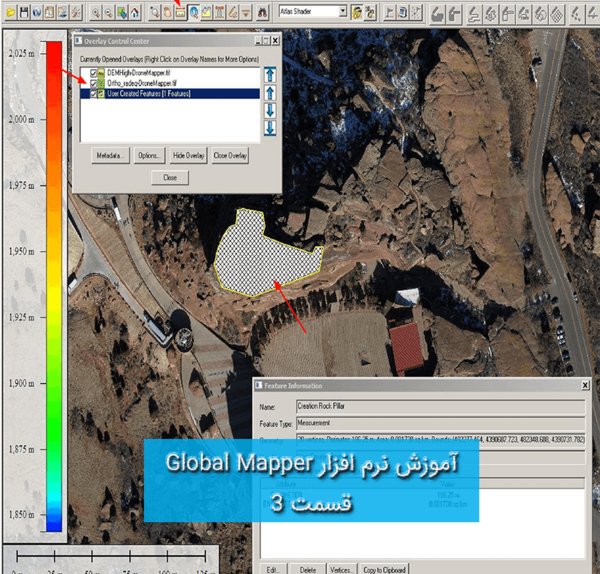Select the Zoom tool in toolbar
This screenshot has width=600, height=574.
[155, 13]
